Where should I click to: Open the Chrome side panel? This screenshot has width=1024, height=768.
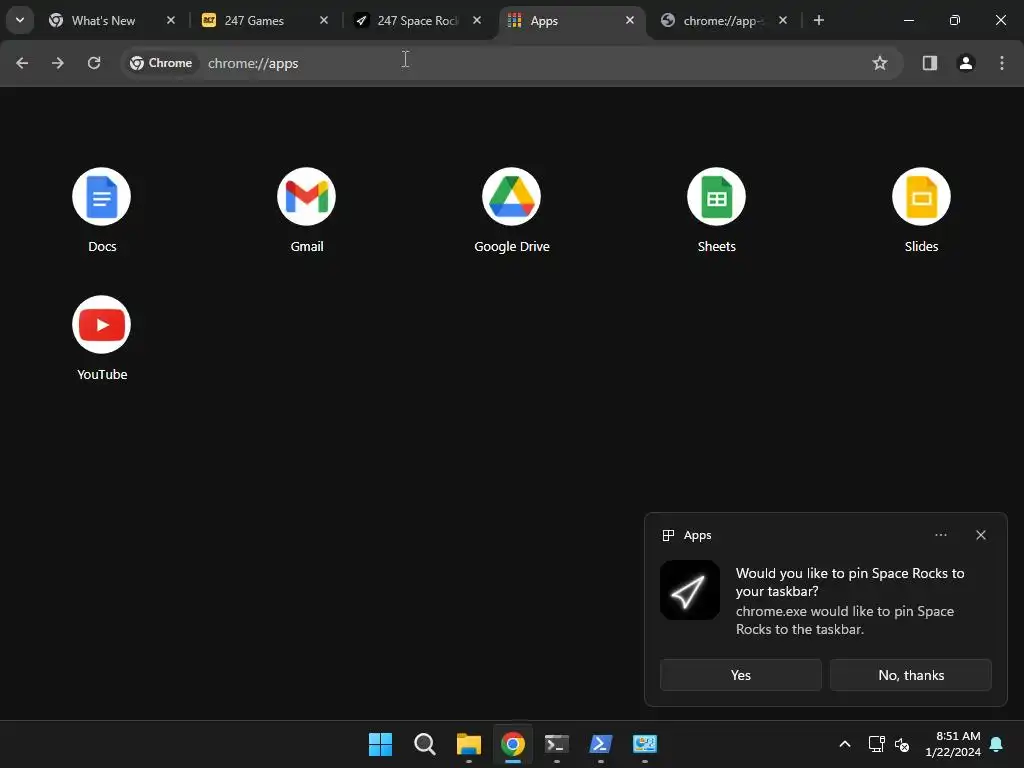929,63
